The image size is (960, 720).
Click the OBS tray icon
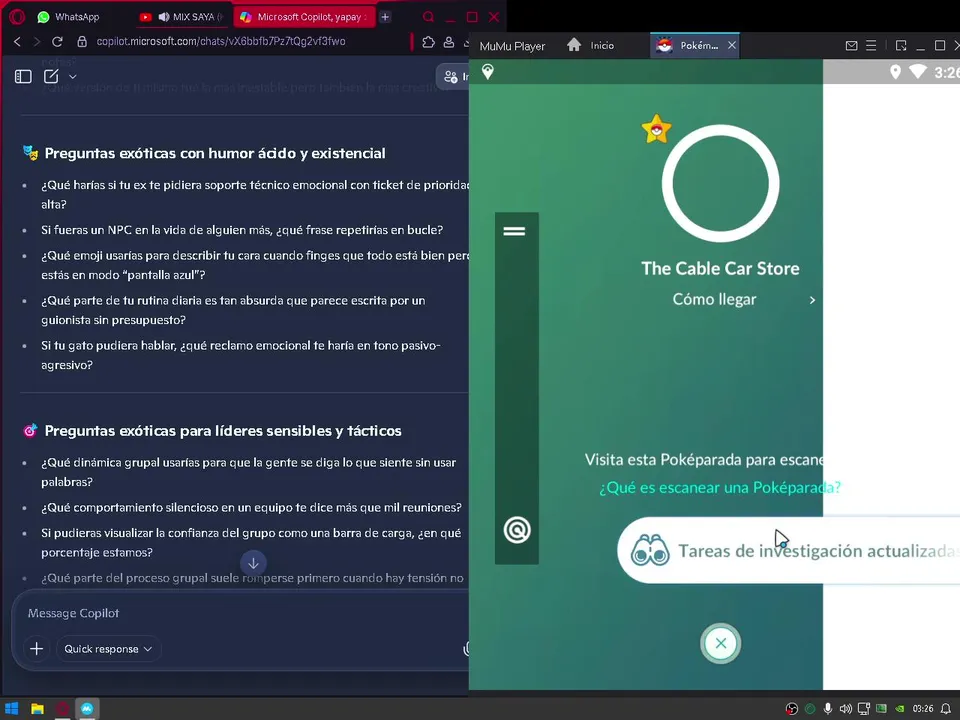792,709
